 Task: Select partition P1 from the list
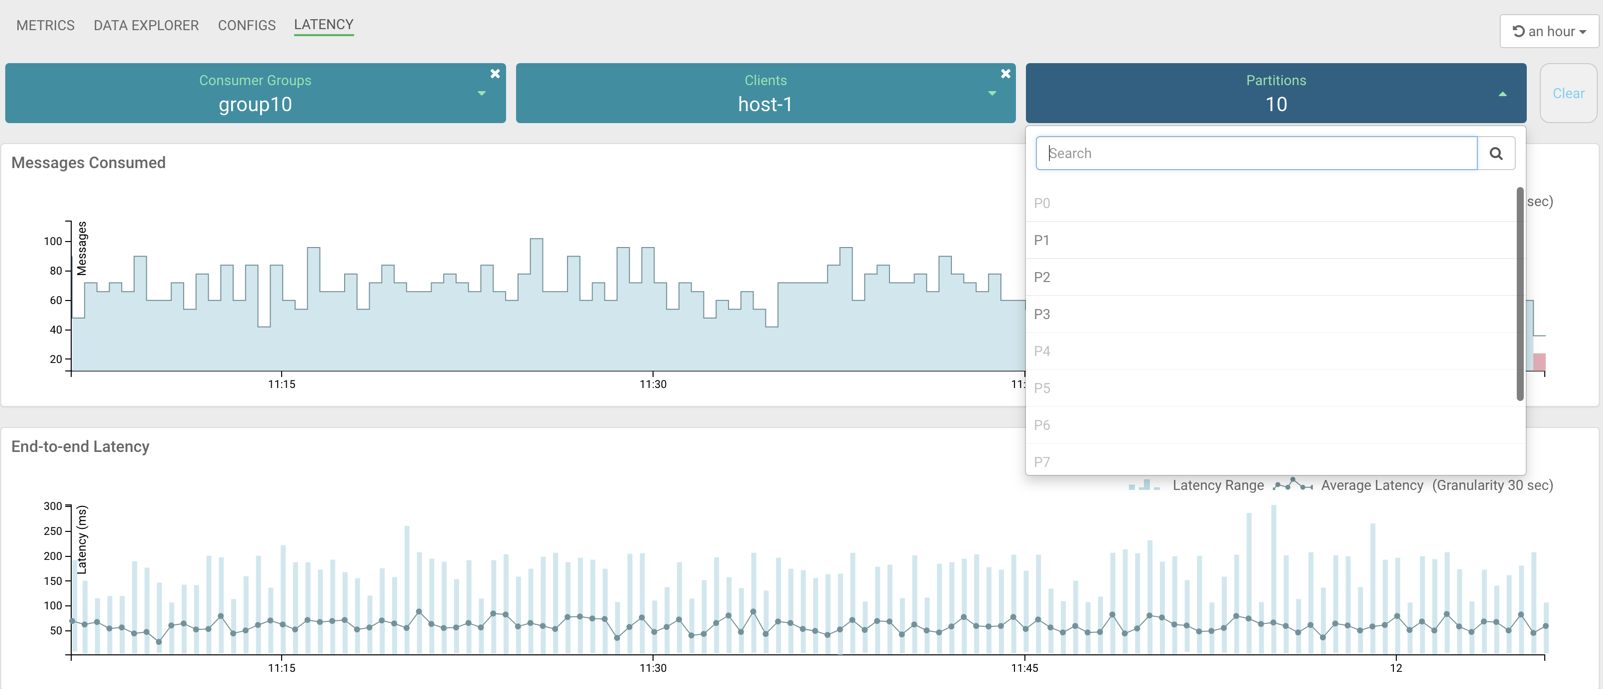coord(1042,240)
